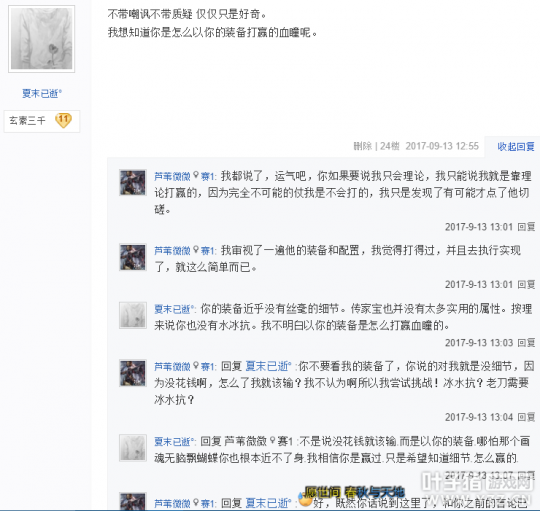Image resolution: width=540 pixels, height=511 pixels.
Task: Open the female icon by 芦苇微微 in first reply
Action: (x=196, y=176)
